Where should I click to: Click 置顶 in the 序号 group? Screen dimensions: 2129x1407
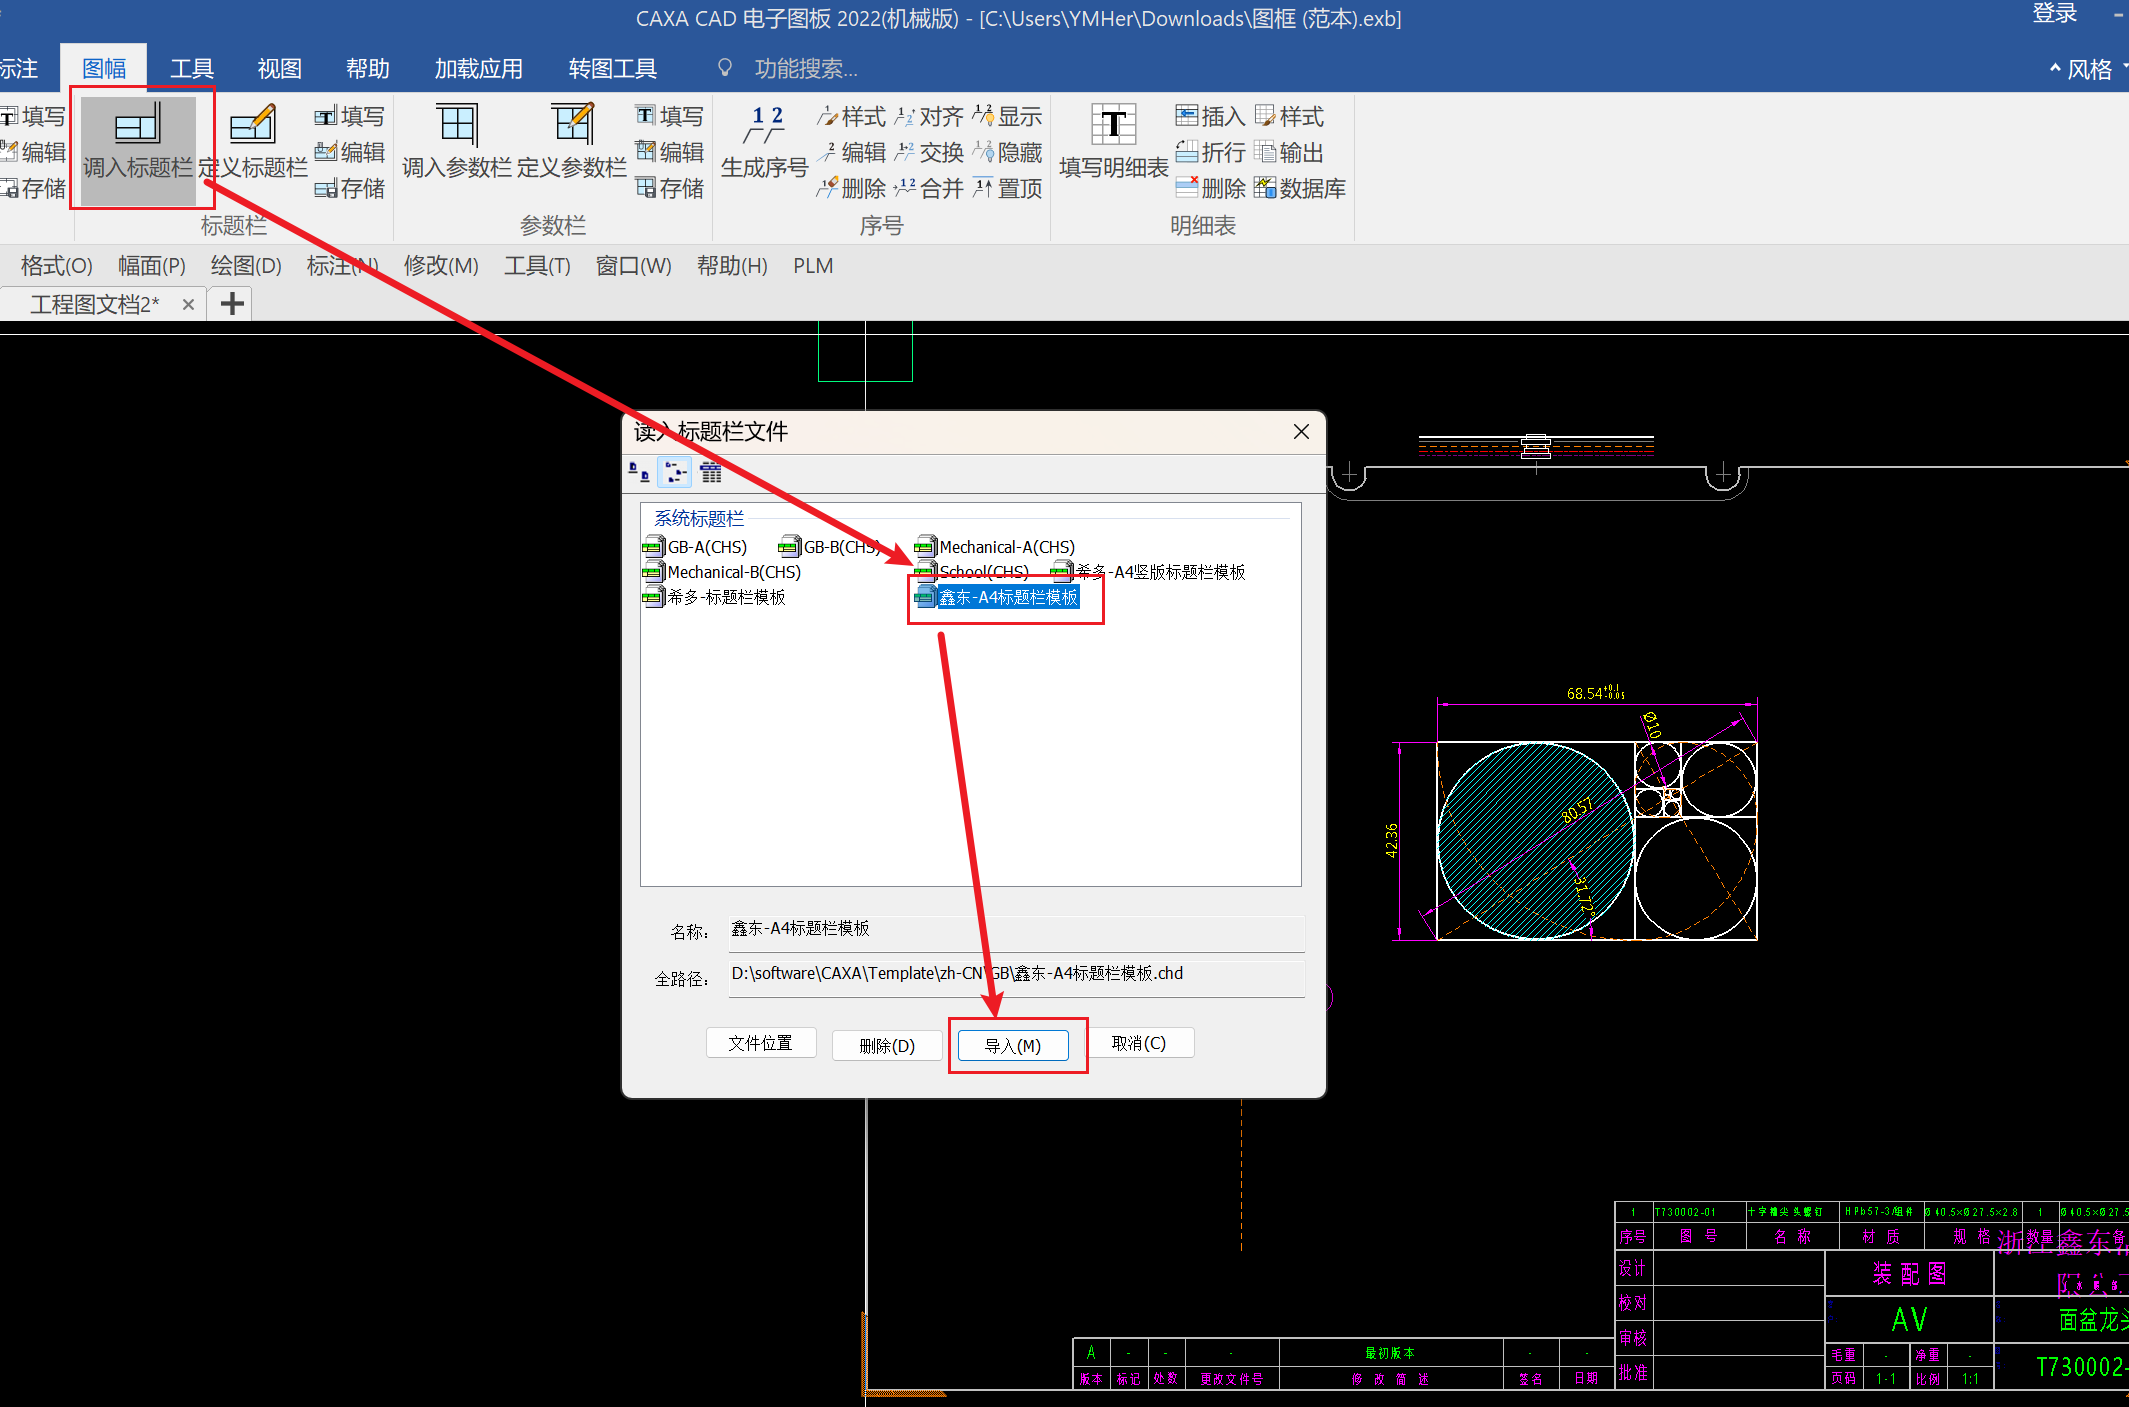(1008, 188)
